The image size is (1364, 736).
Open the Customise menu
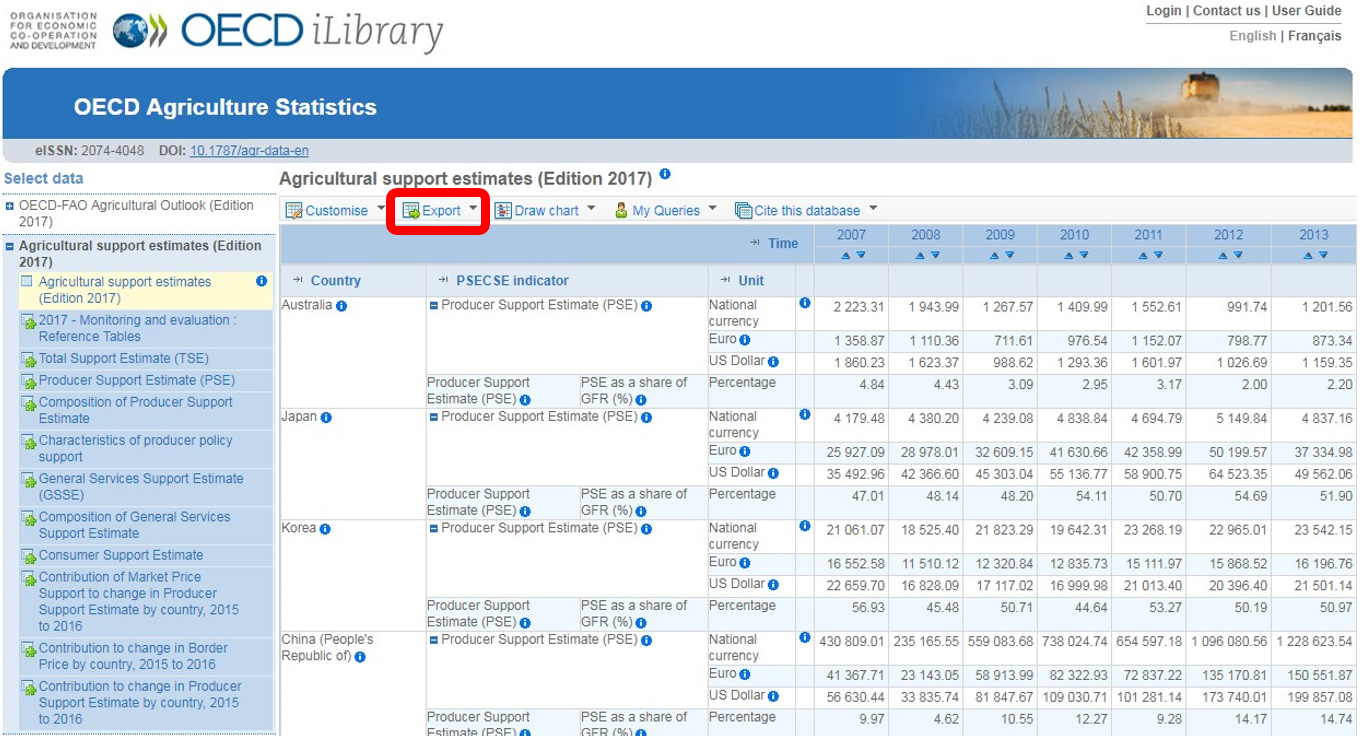click(336, 211)
